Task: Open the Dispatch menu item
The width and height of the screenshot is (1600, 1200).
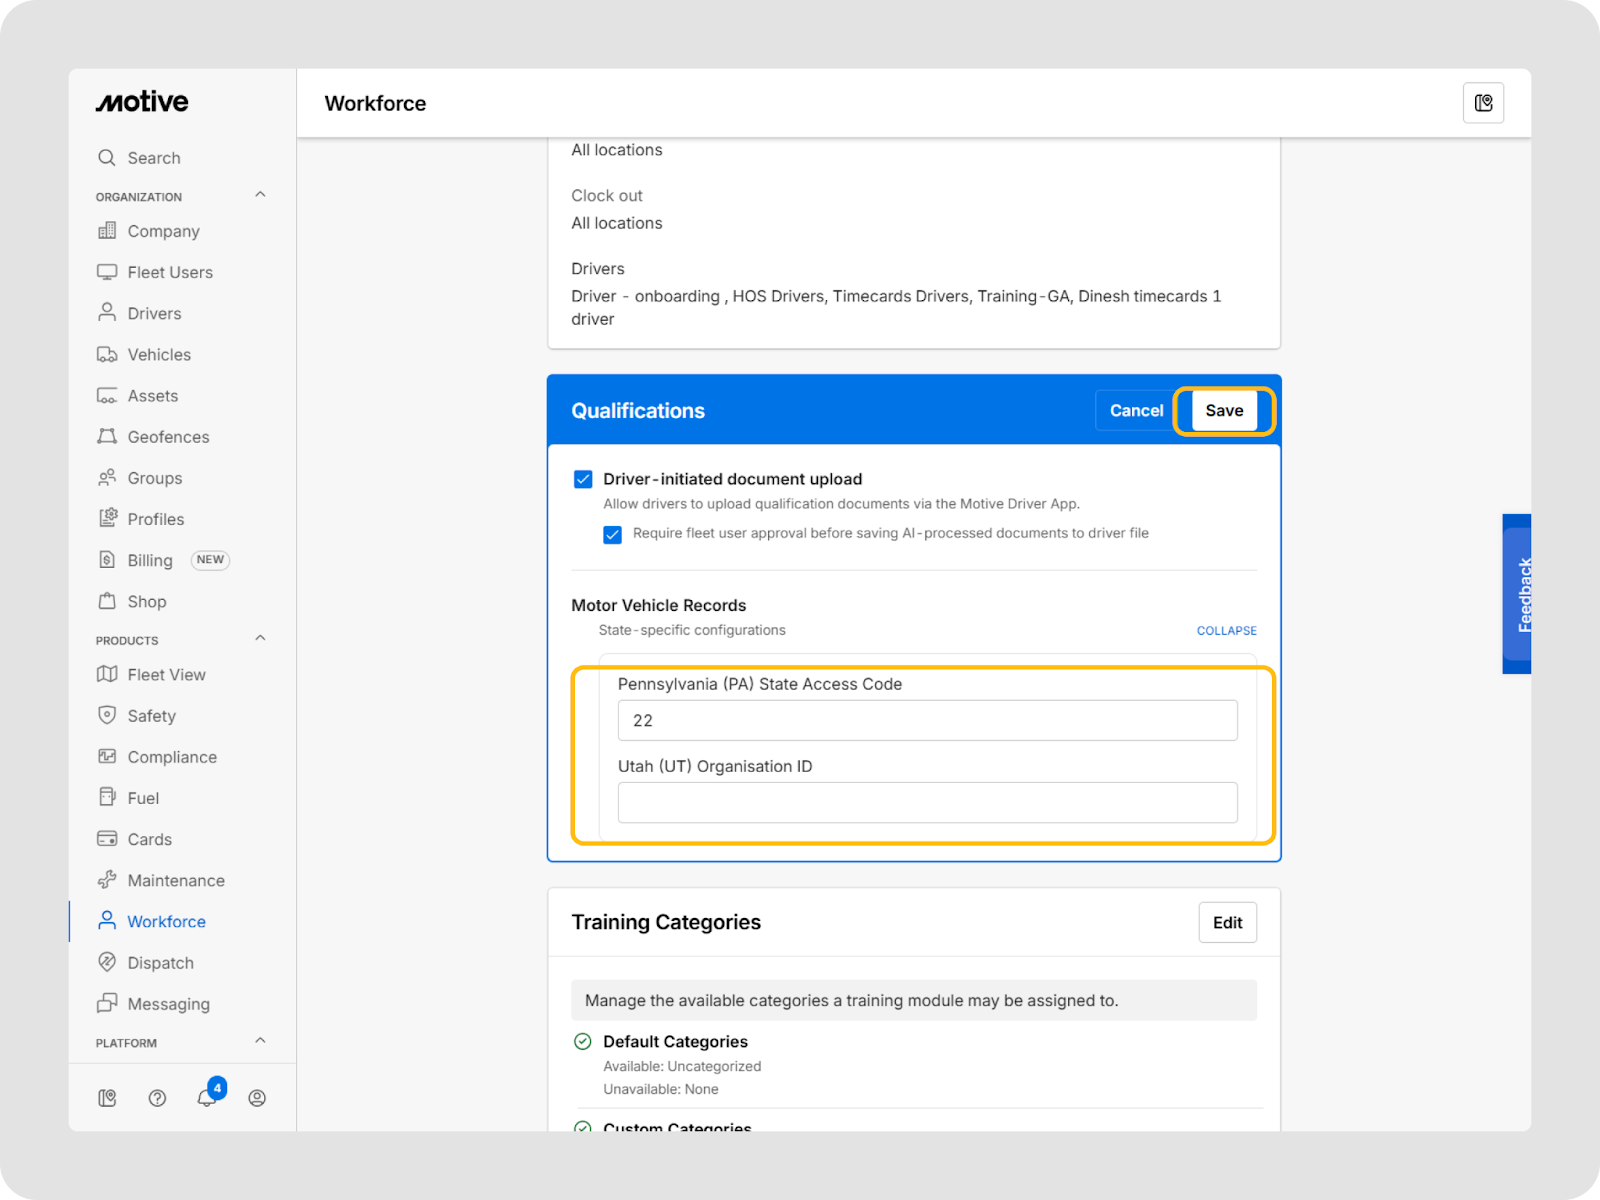Action: (160, 963)
